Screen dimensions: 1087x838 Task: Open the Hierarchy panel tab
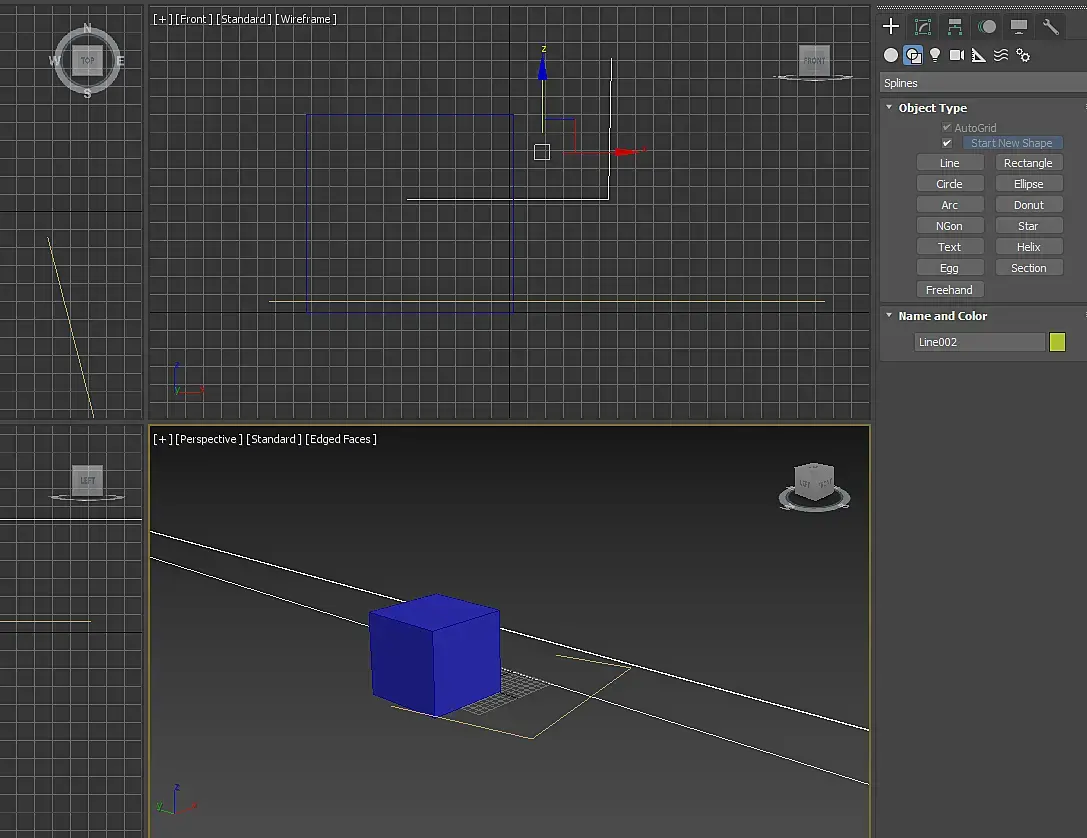pos(955,26)
